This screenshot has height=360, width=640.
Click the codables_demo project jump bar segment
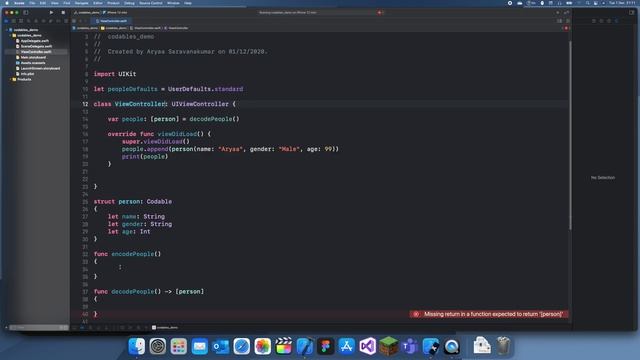[85, 28]
